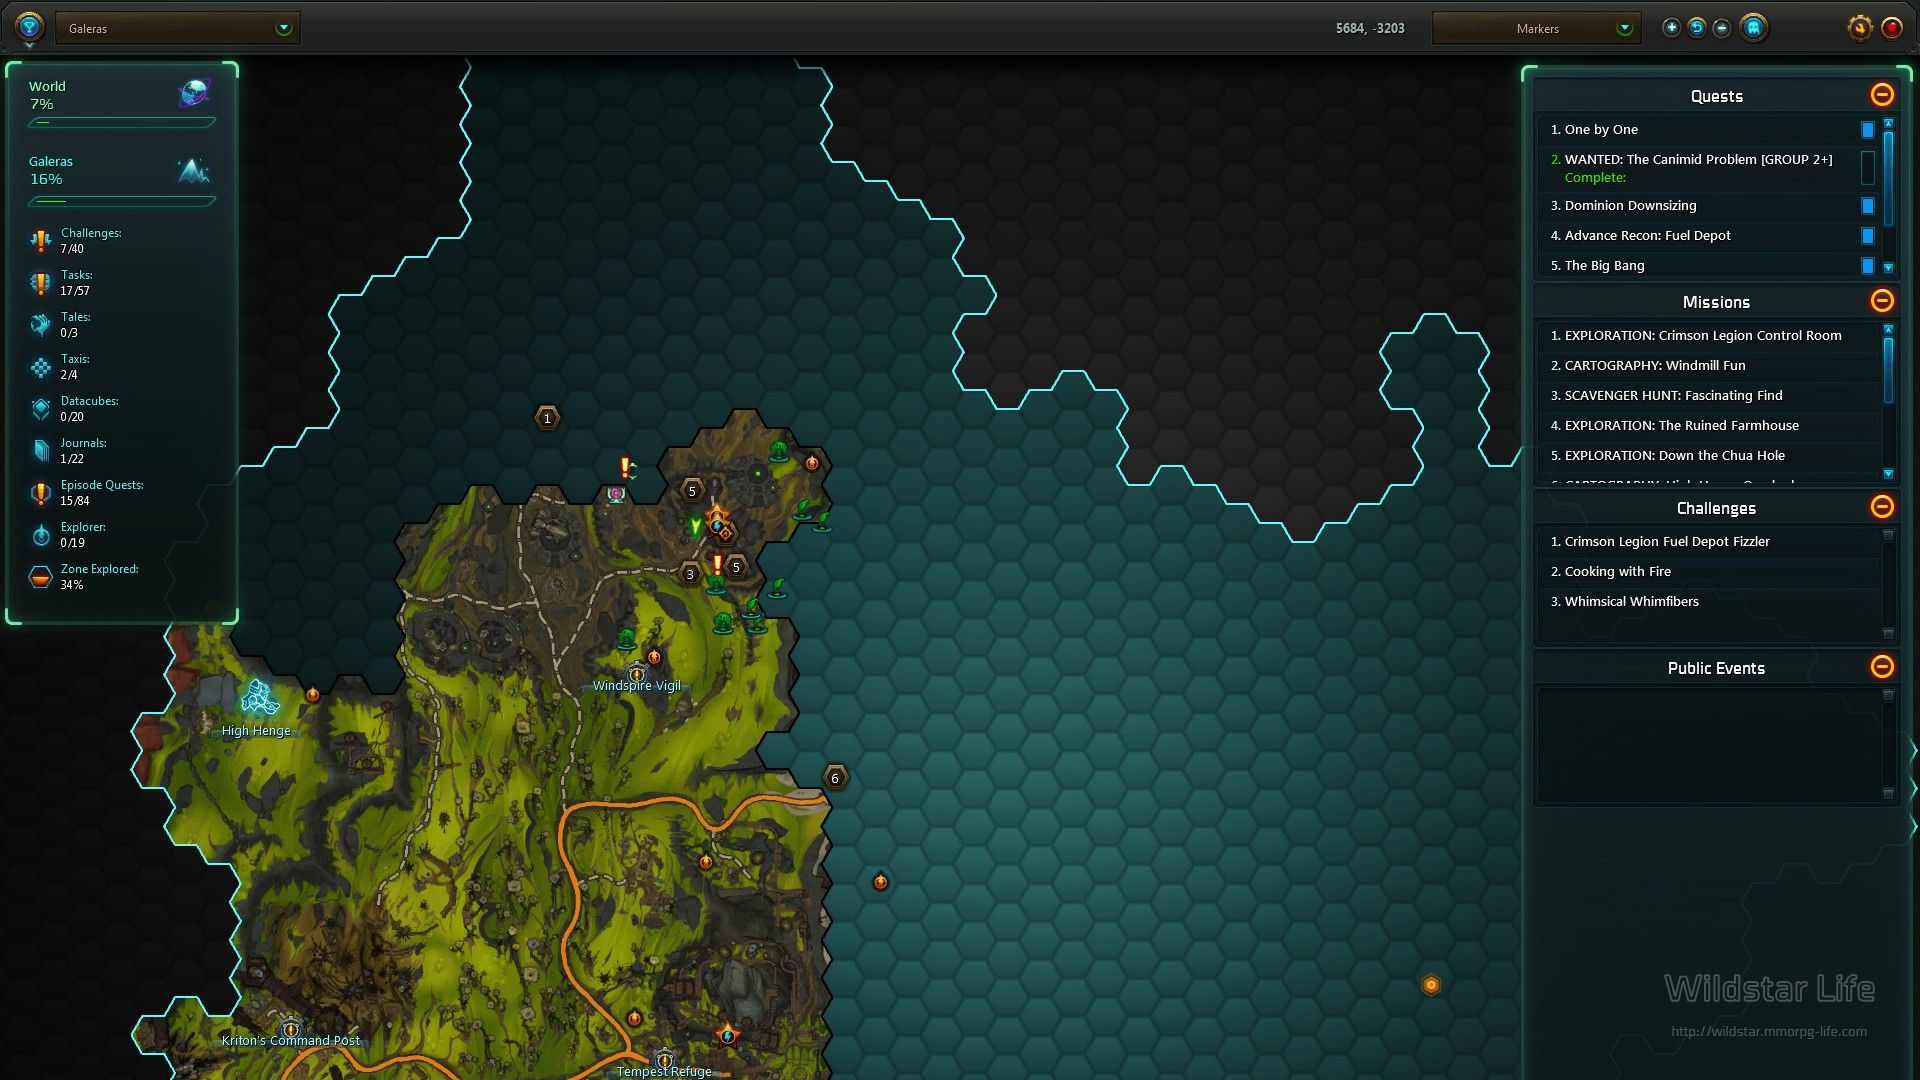
Task: Click the Explorer icon in stats panel
Action: point(40,535)
